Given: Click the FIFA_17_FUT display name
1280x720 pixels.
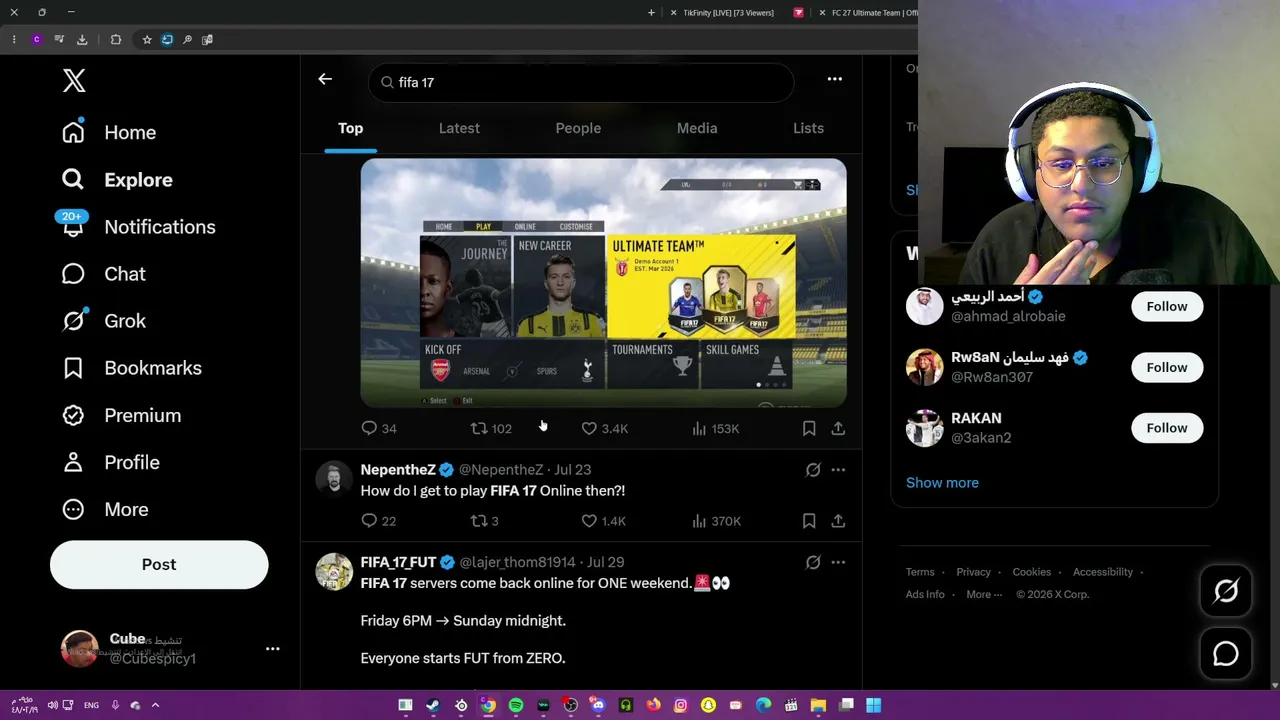Looking at the screenshot, I should 398,562.
